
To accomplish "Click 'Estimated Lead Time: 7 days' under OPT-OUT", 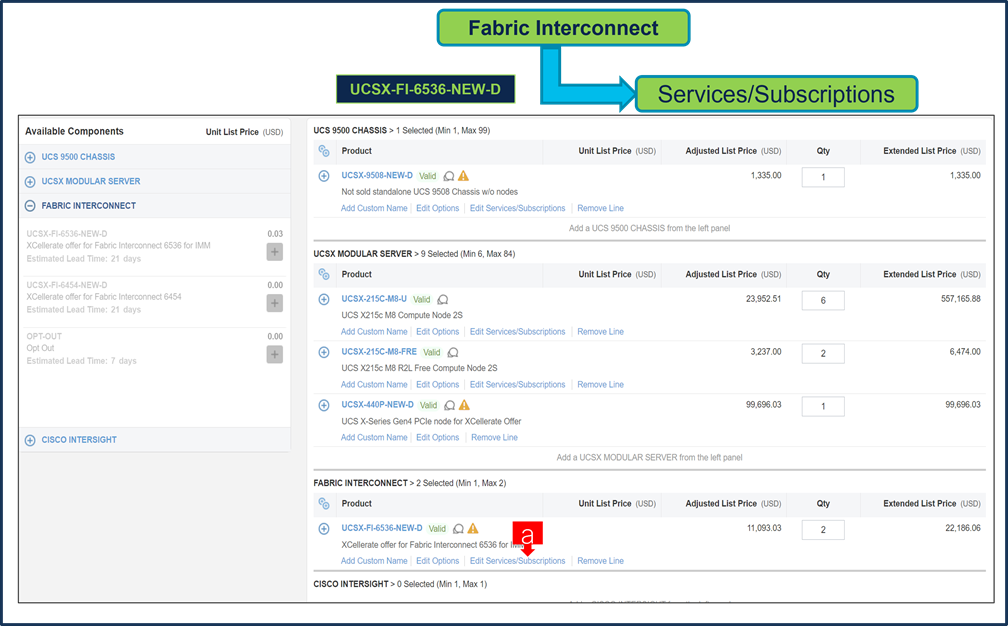I will (82, 361).
